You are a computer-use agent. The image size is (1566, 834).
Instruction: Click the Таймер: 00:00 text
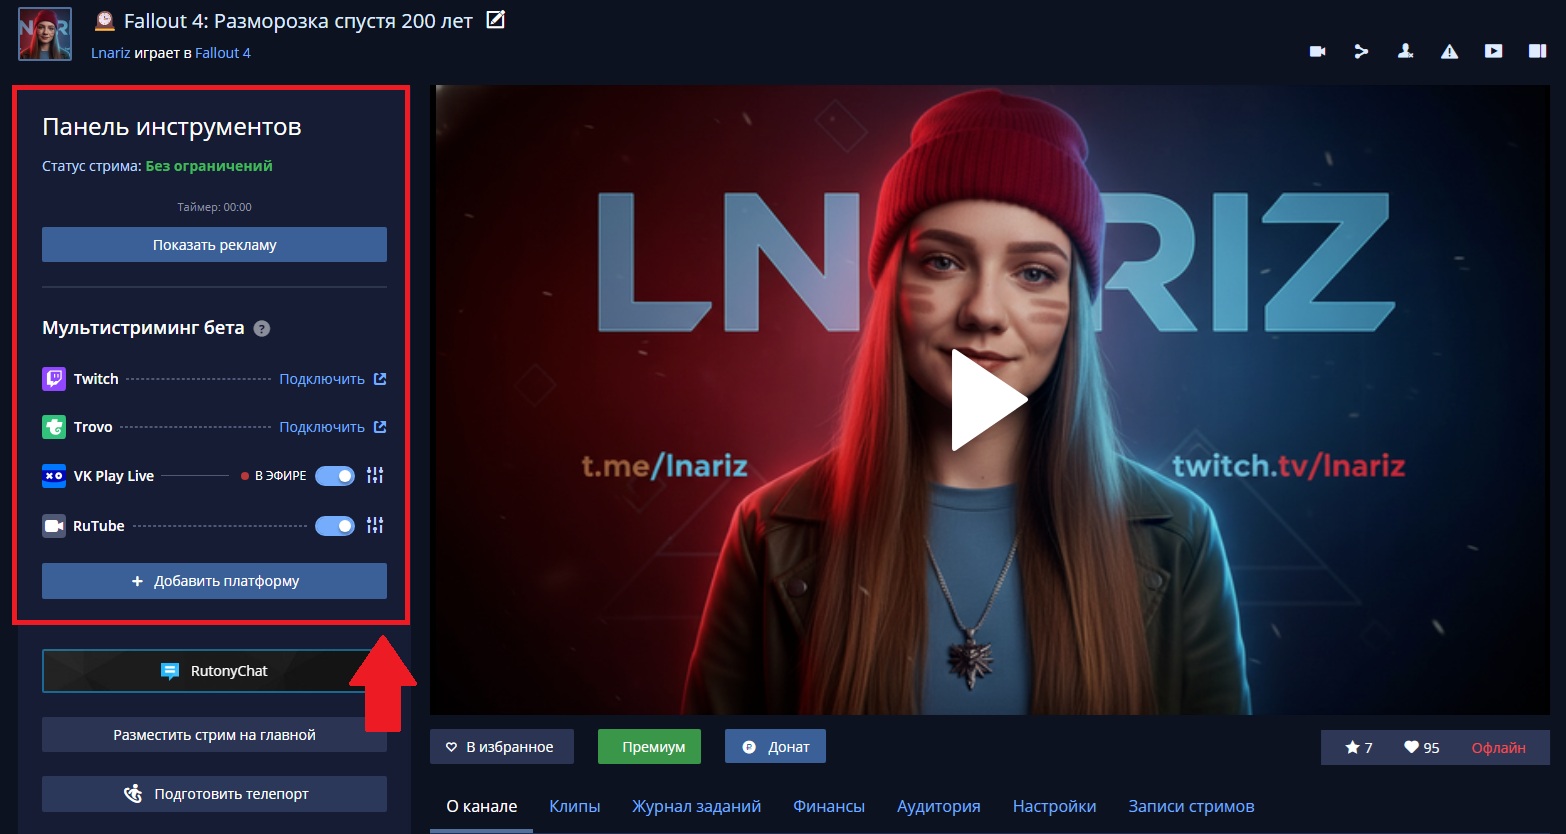coord(214,207)
